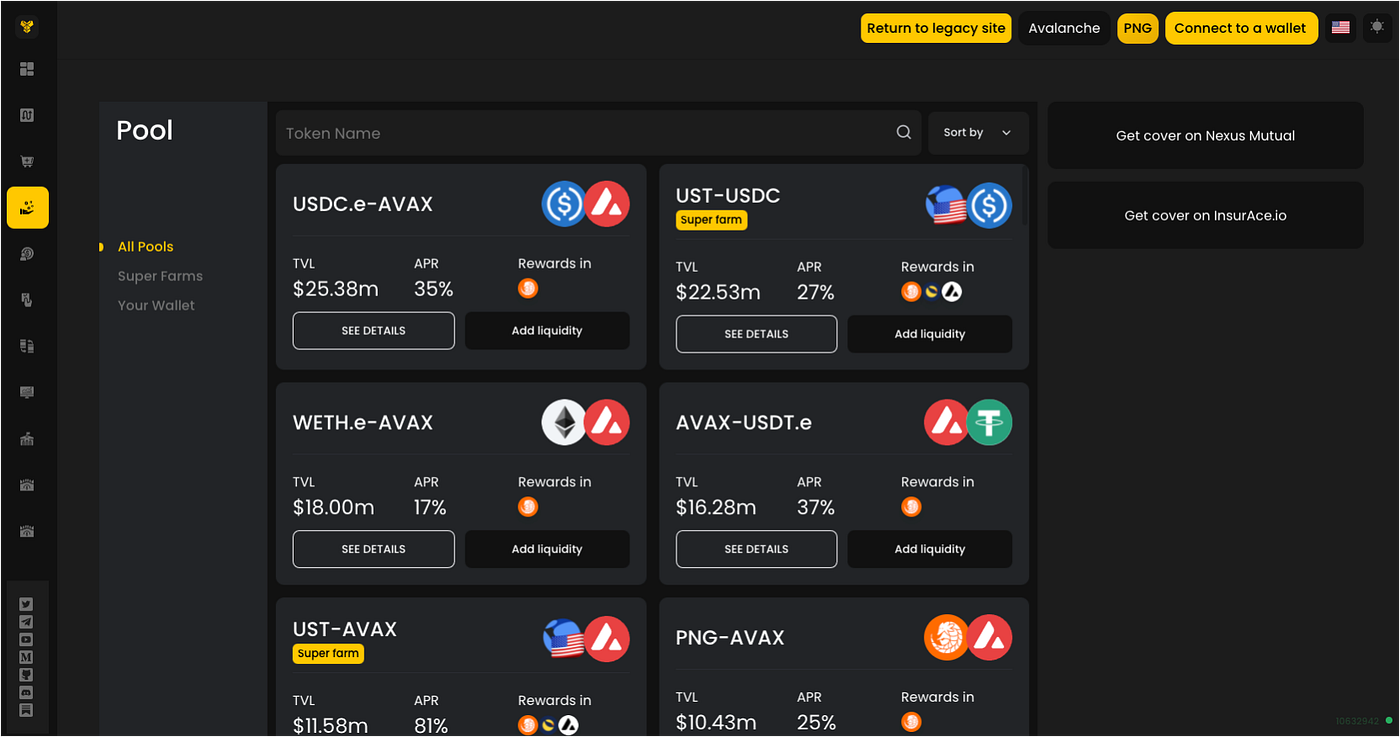Open the Sort by dropdown

[x=978, y=132]
